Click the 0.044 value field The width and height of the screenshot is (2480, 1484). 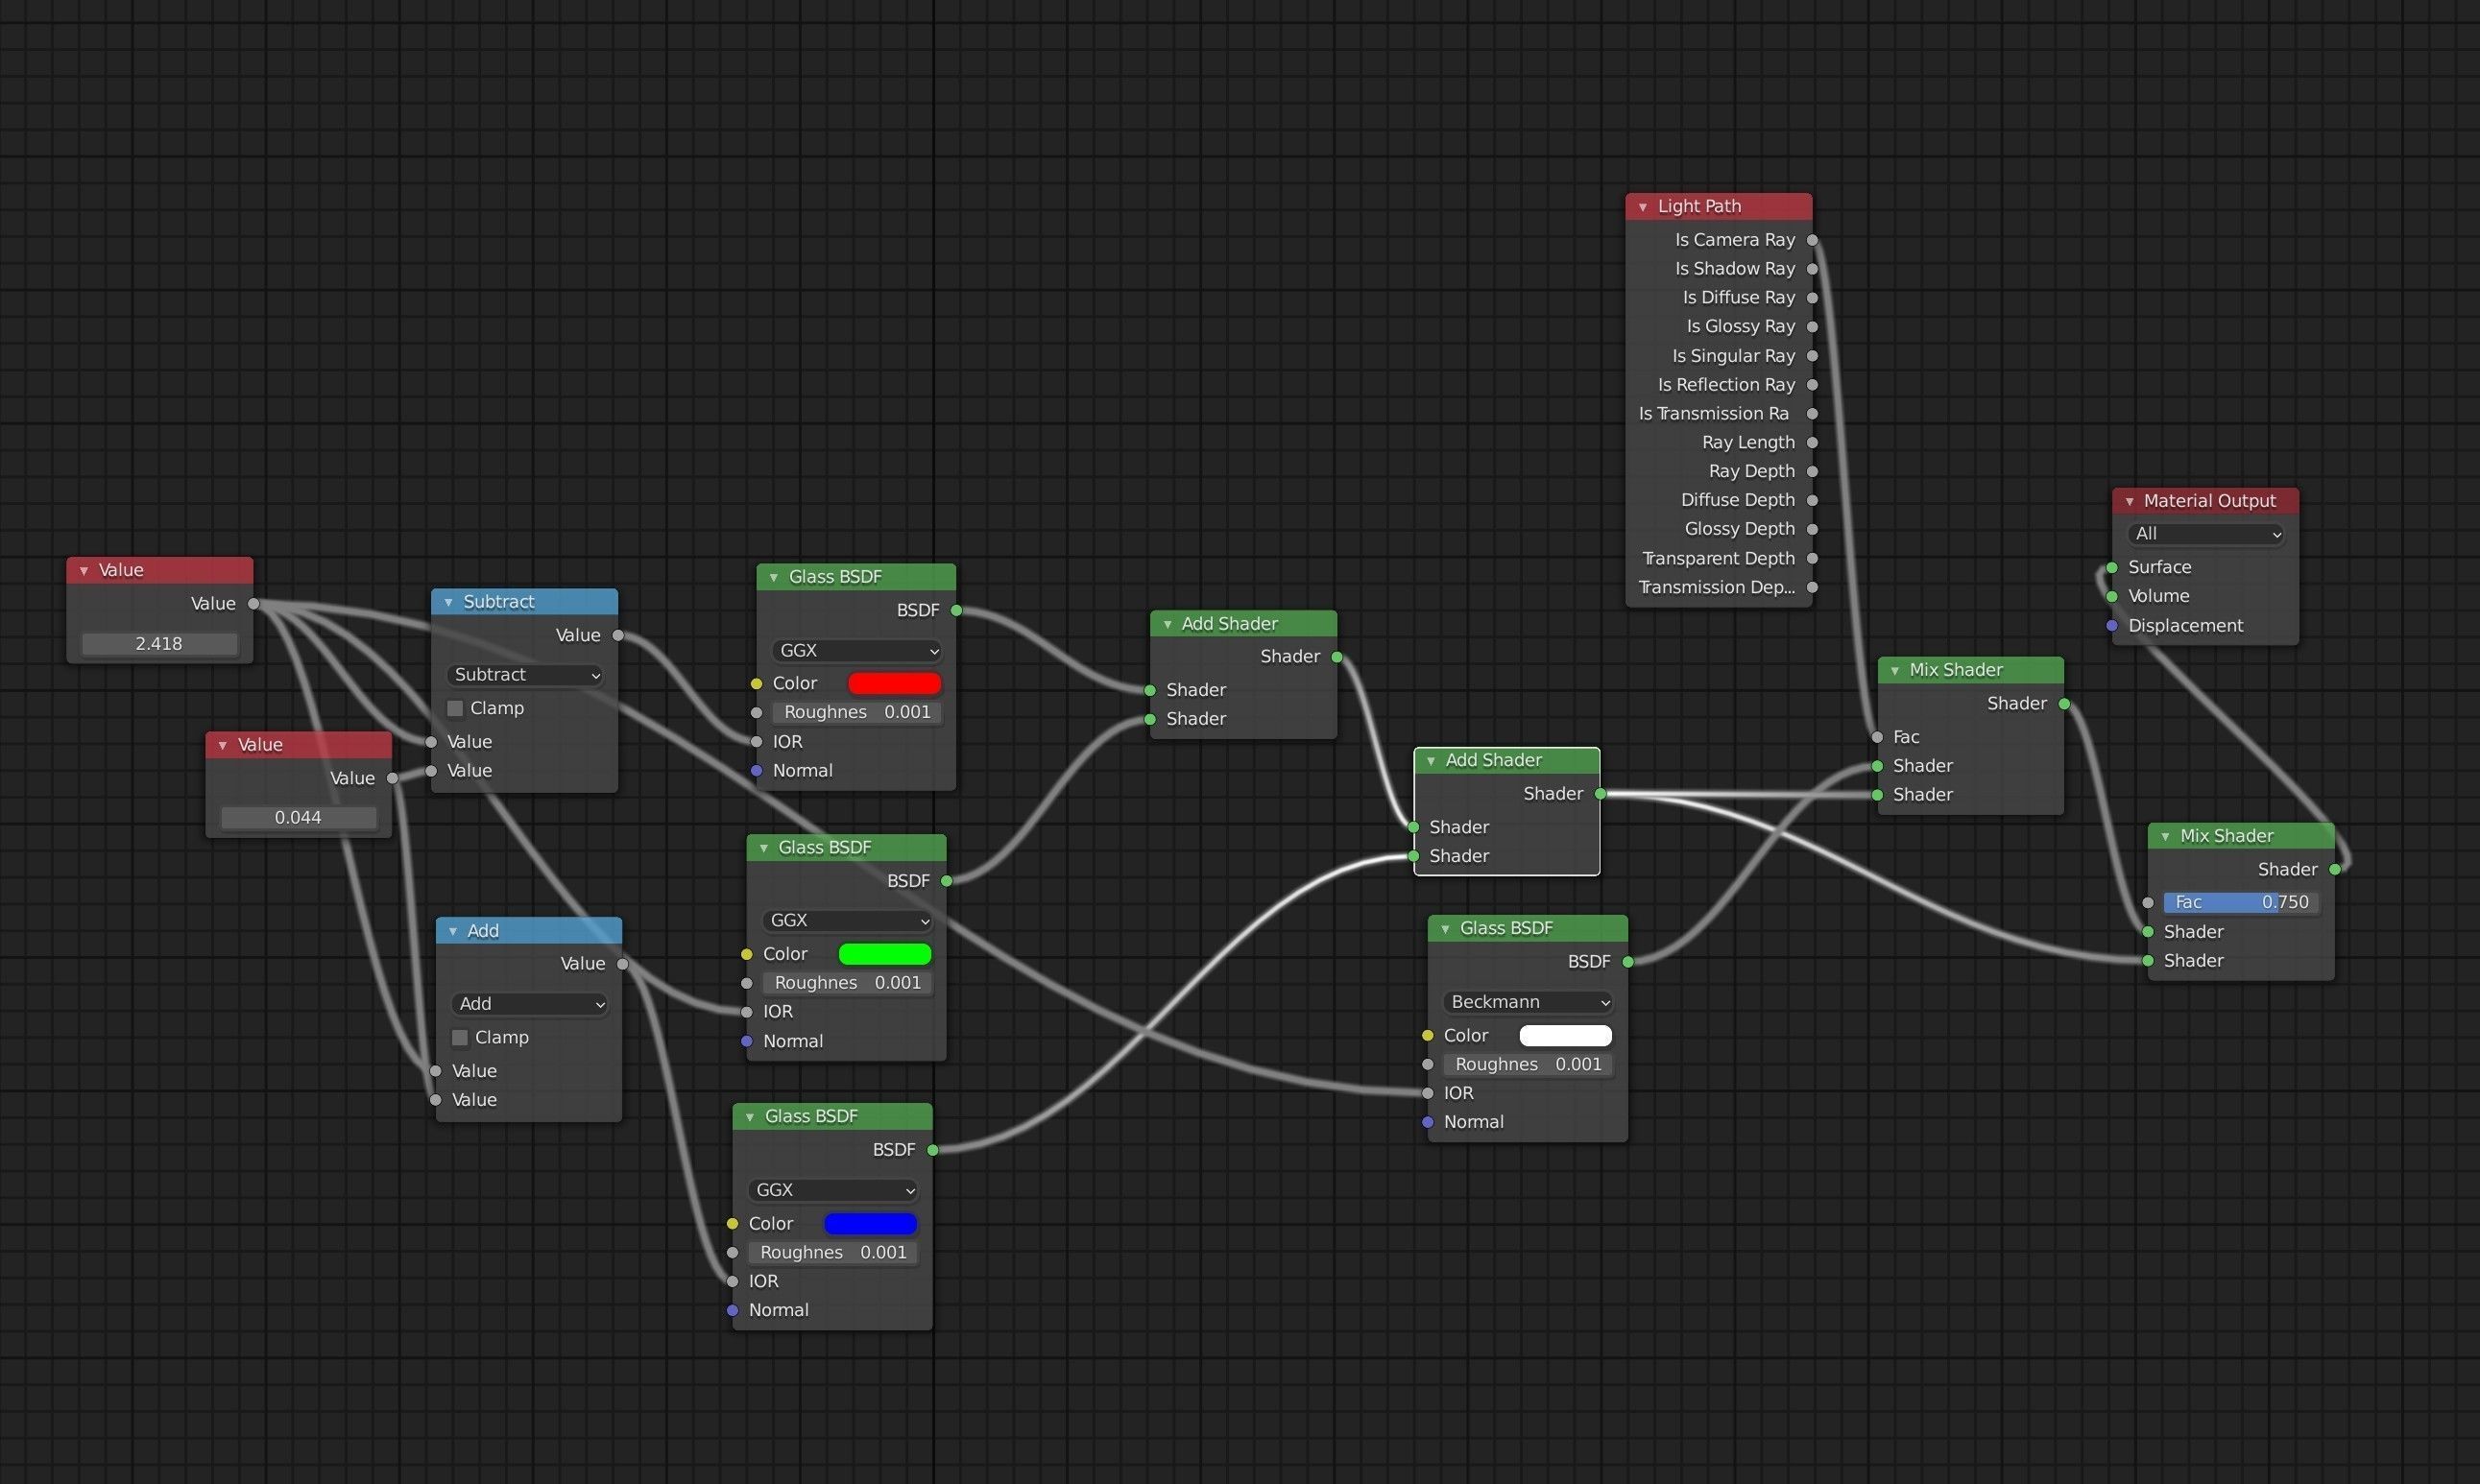[298, 818]
